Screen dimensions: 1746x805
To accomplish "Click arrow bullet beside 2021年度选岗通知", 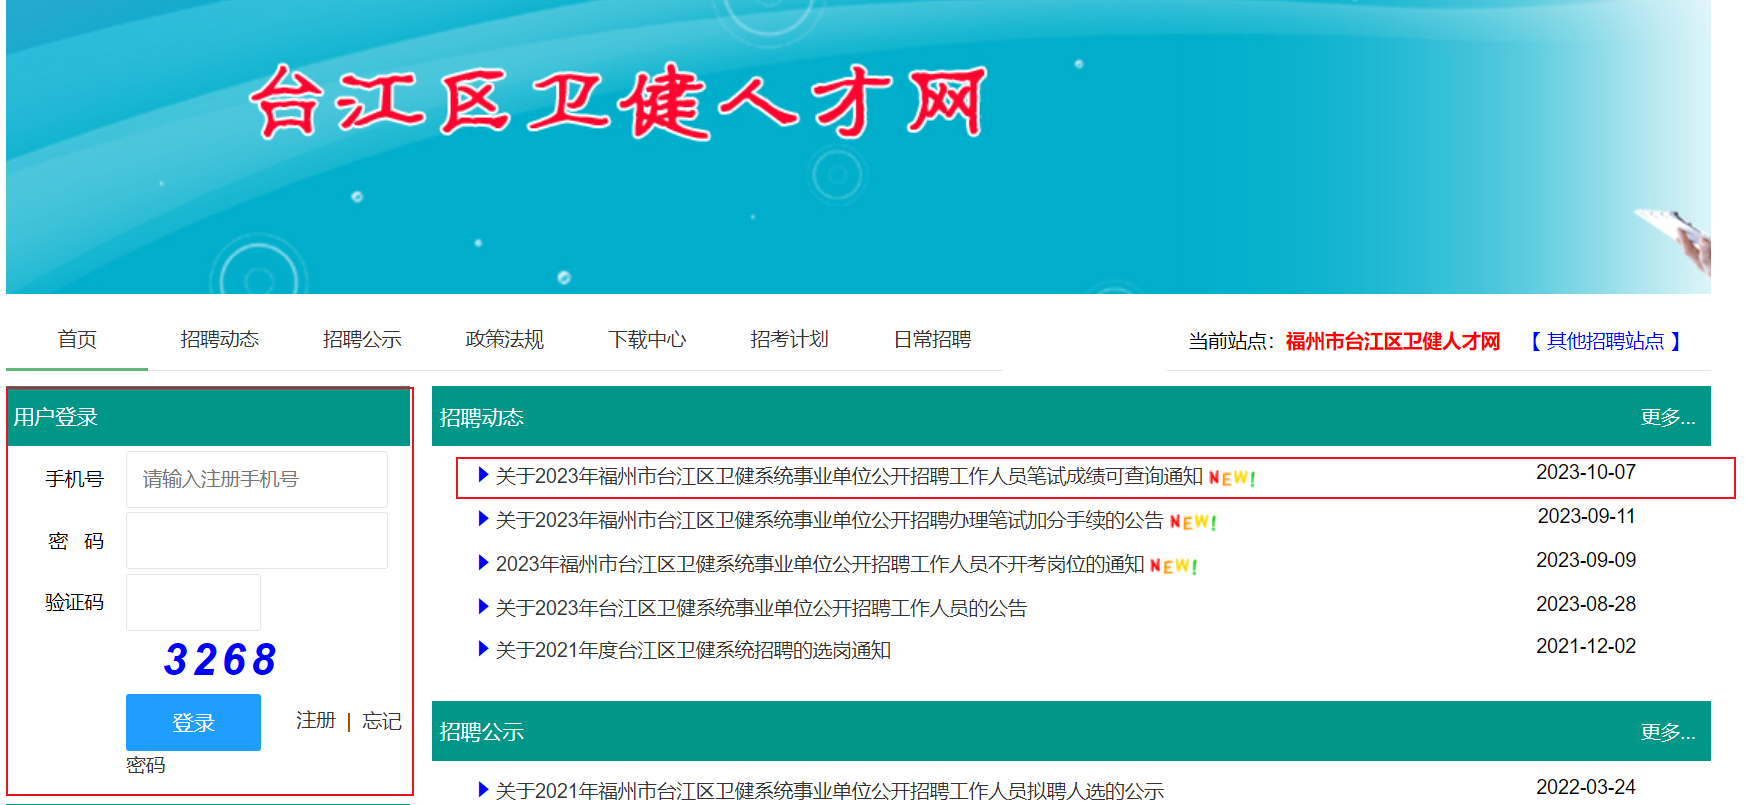I will pyautogui.click(x=483, y=650).
